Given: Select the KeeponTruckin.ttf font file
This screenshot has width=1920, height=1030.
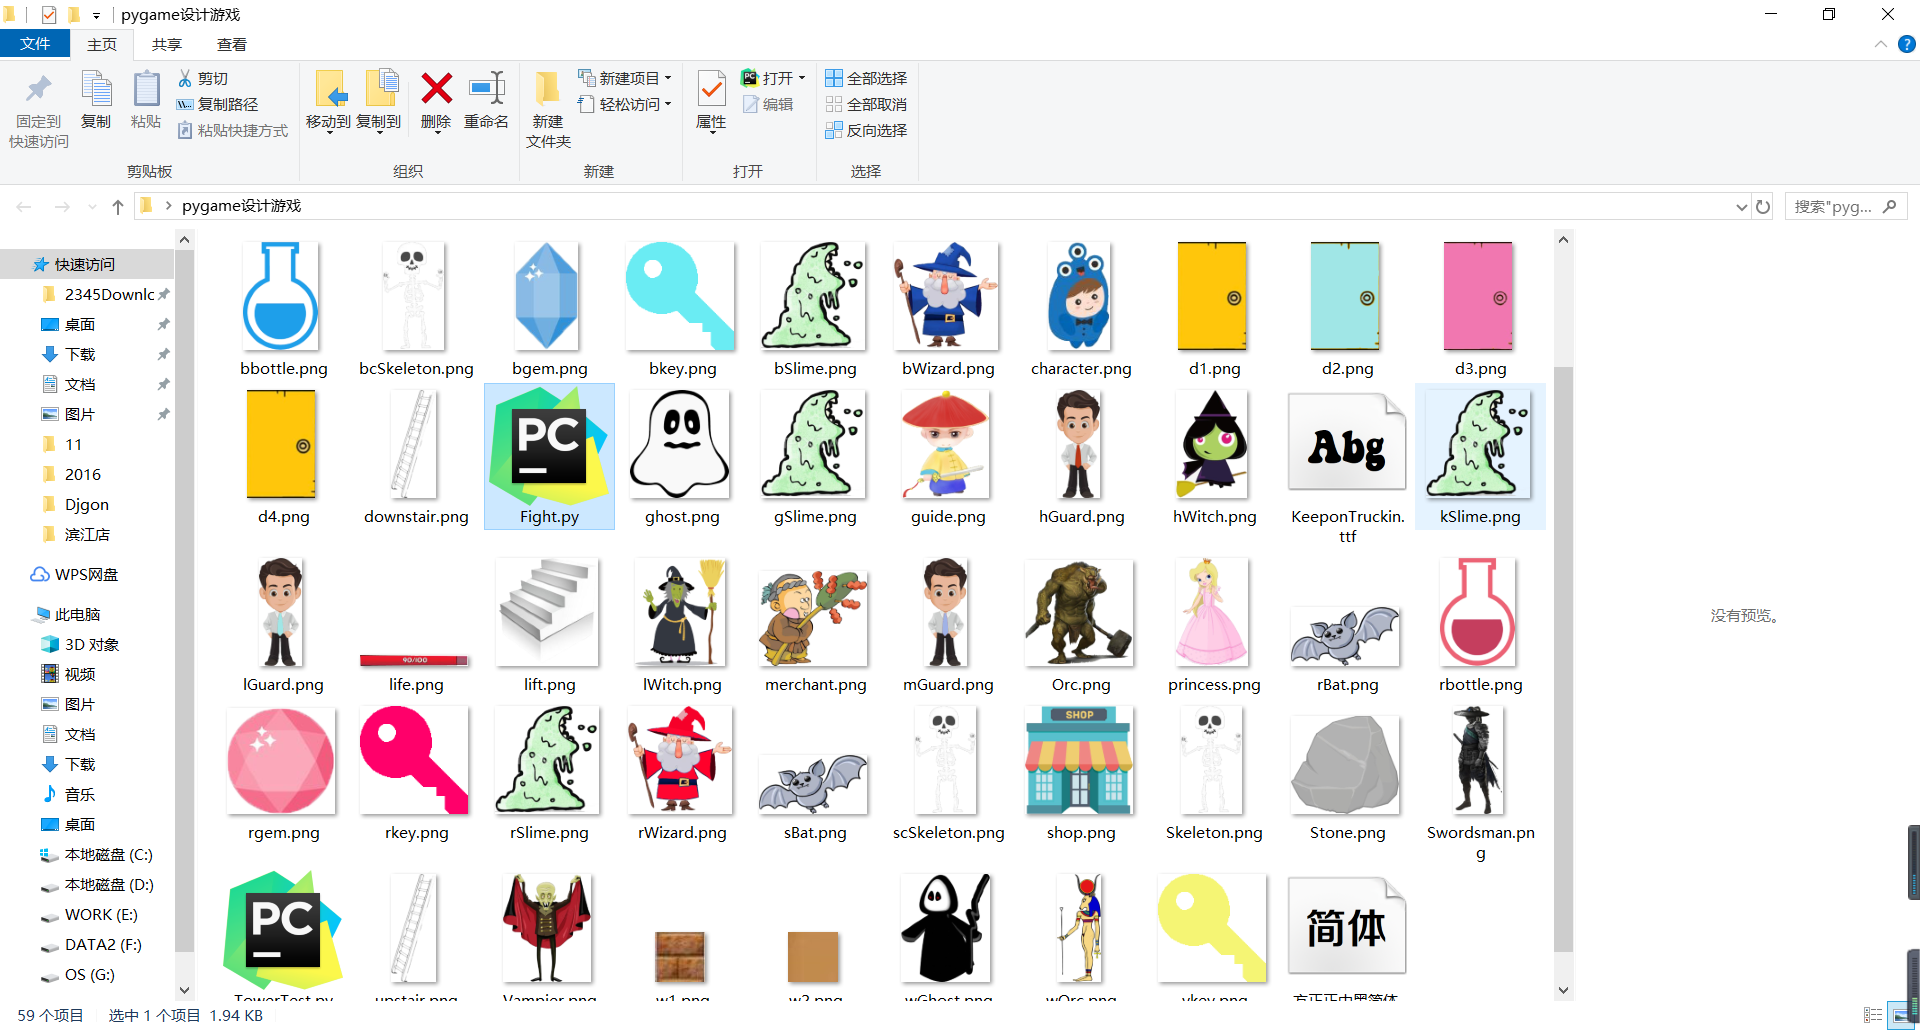Looking at the screenshot, I should (1347, 466).
